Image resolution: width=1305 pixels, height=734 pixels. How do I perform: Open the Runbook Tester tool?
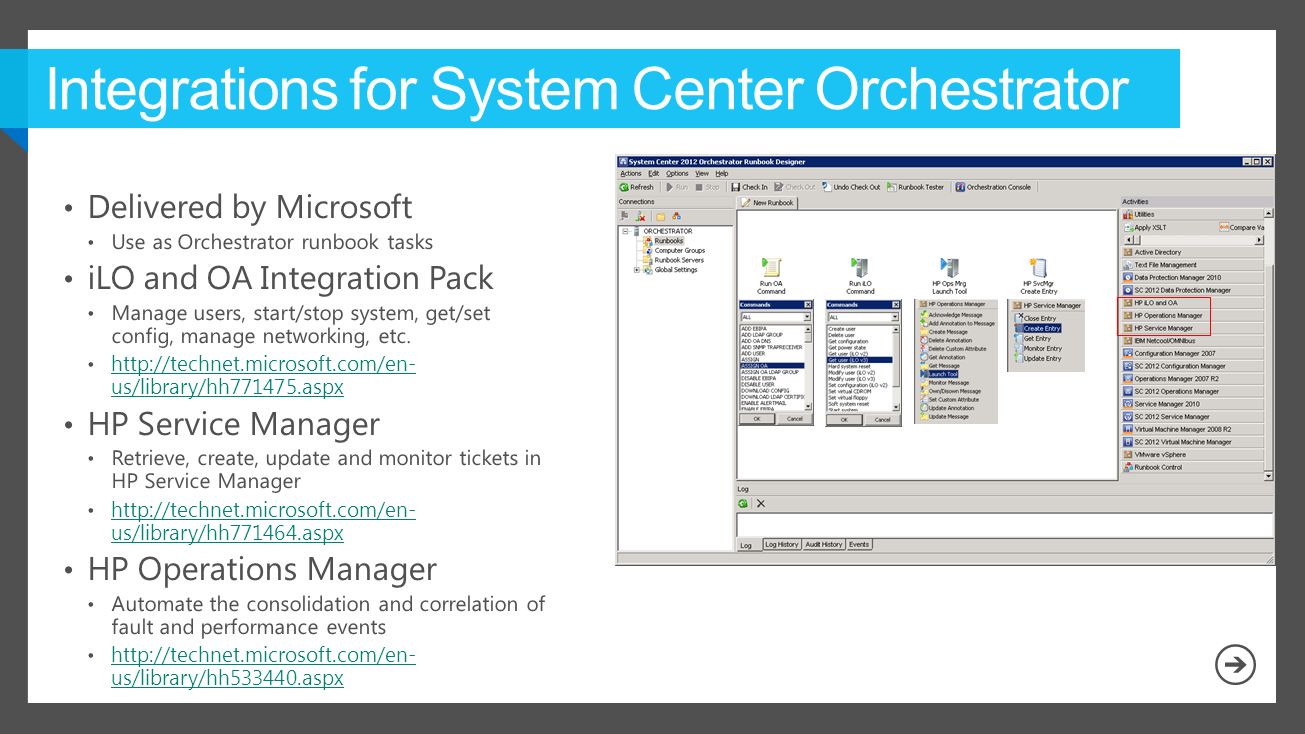click(x=915, y=187)
